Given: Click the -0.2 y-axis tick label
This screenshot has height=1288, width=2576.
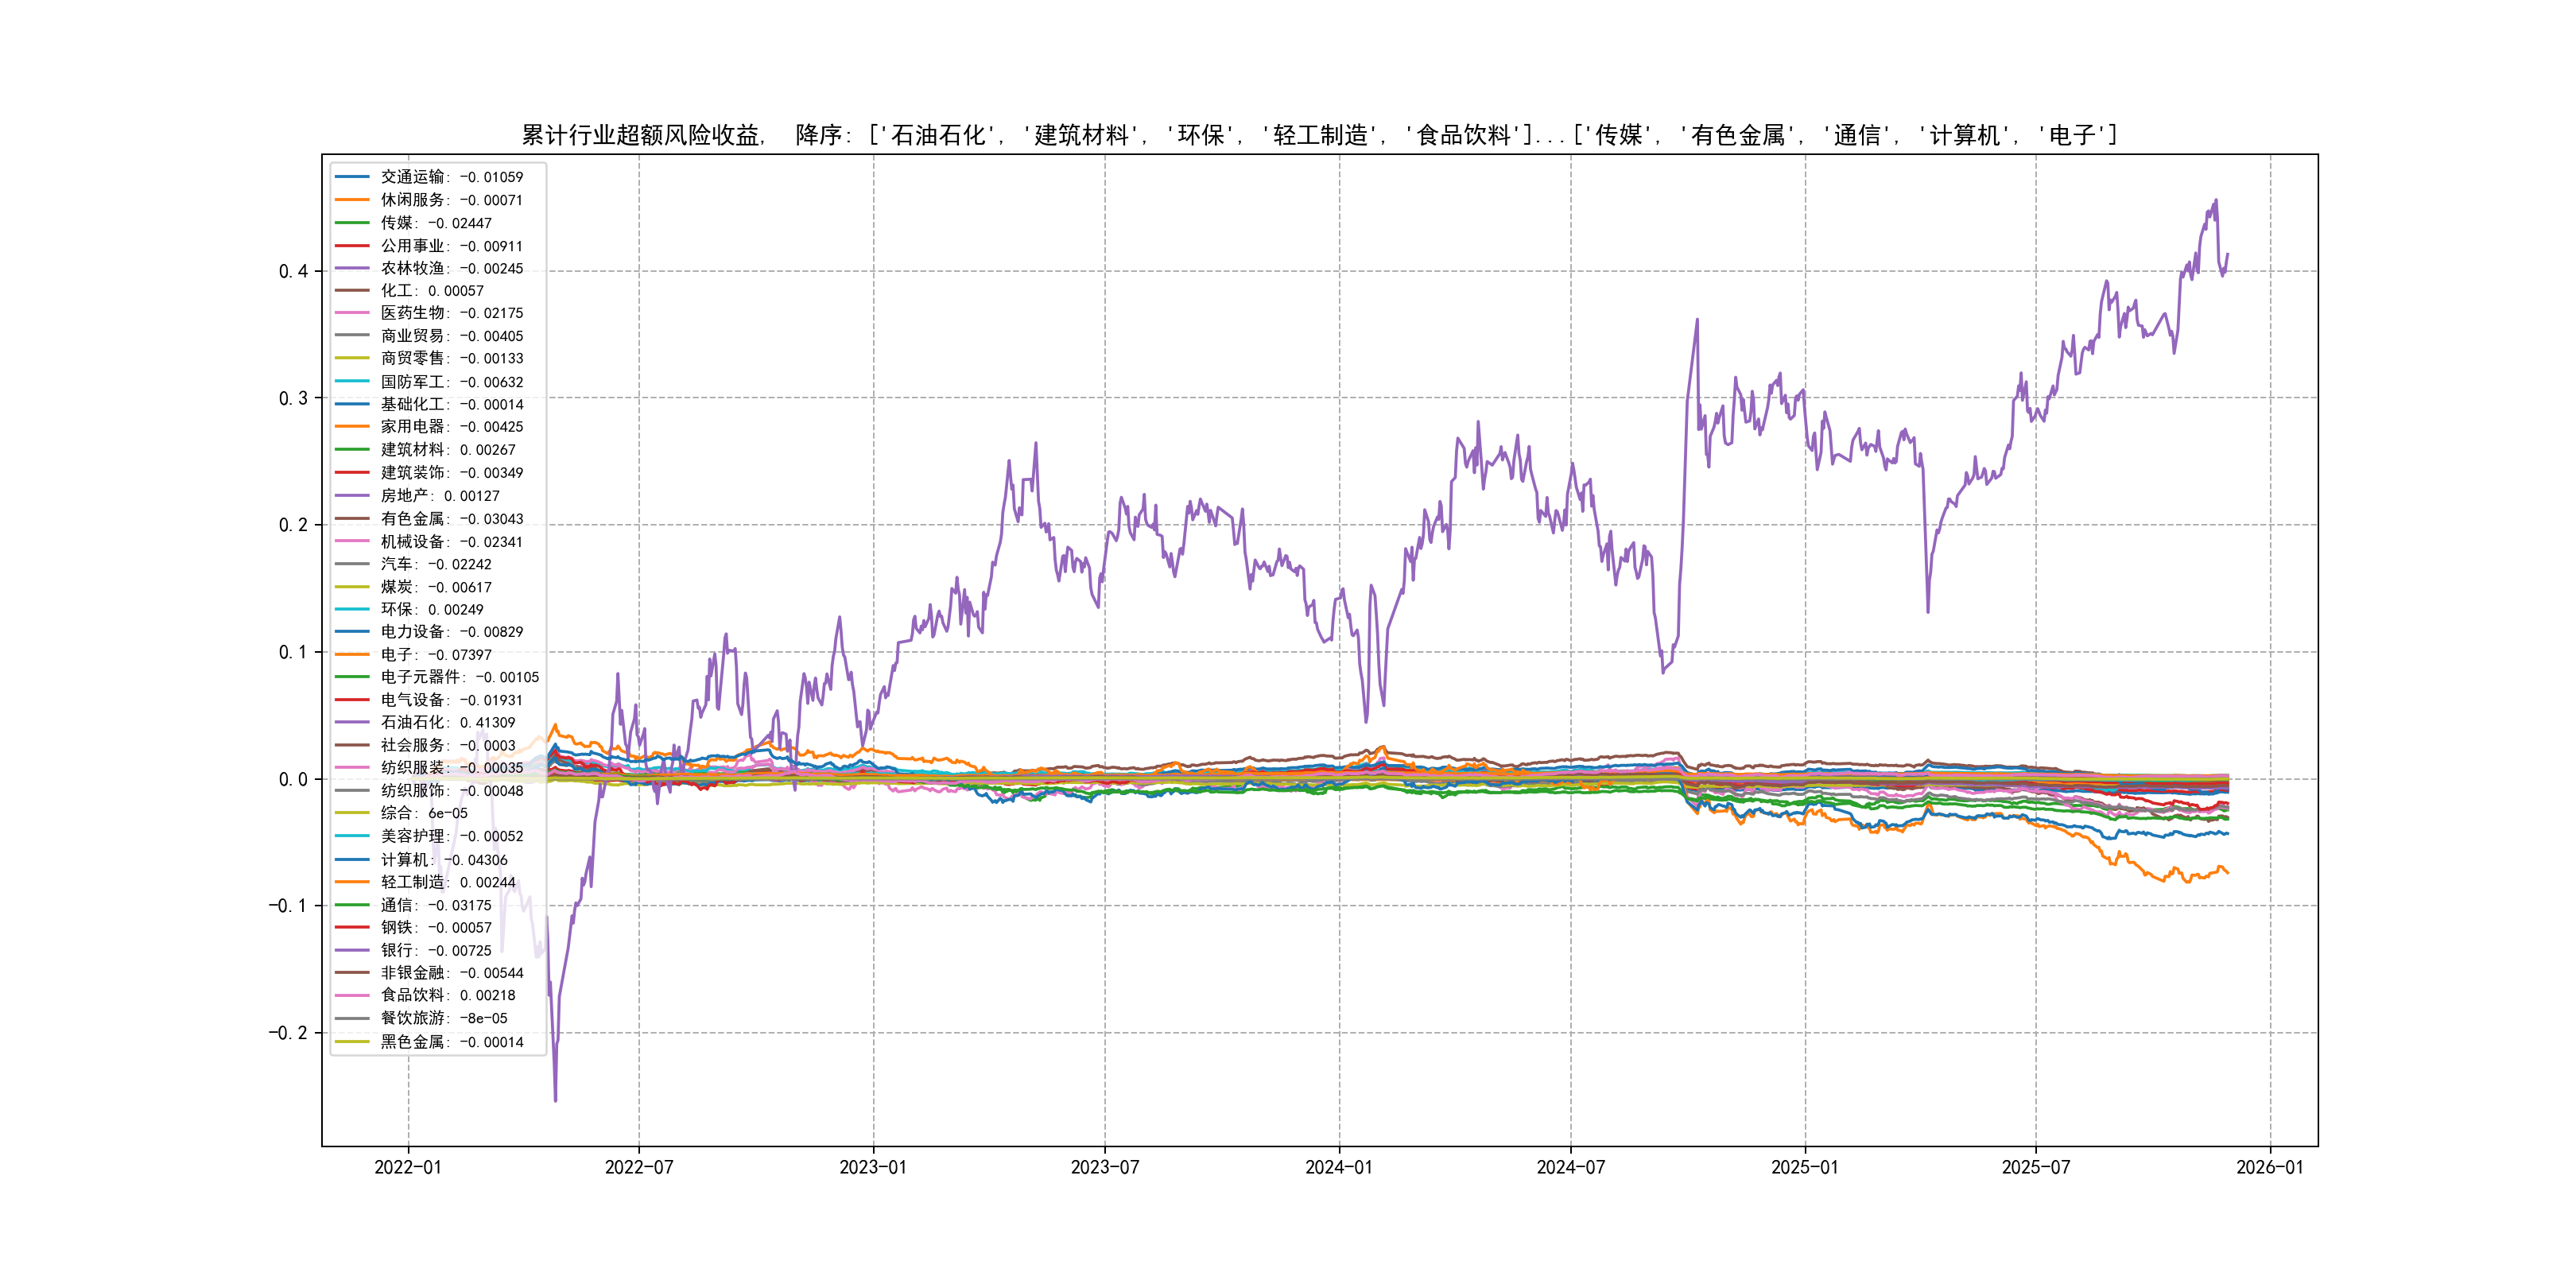Looking at the screenshot, I should click(x=288, y=1033).
